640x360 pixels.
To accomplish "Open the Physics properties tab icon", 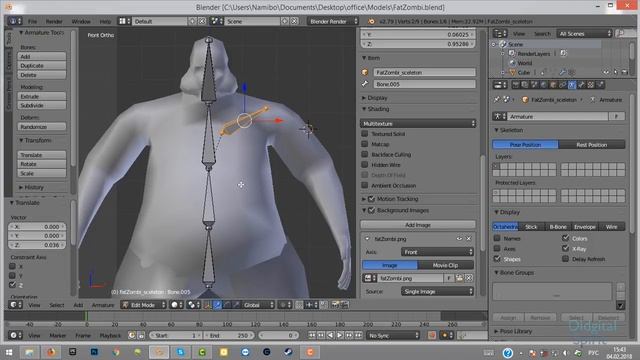I will coord(600,85).
